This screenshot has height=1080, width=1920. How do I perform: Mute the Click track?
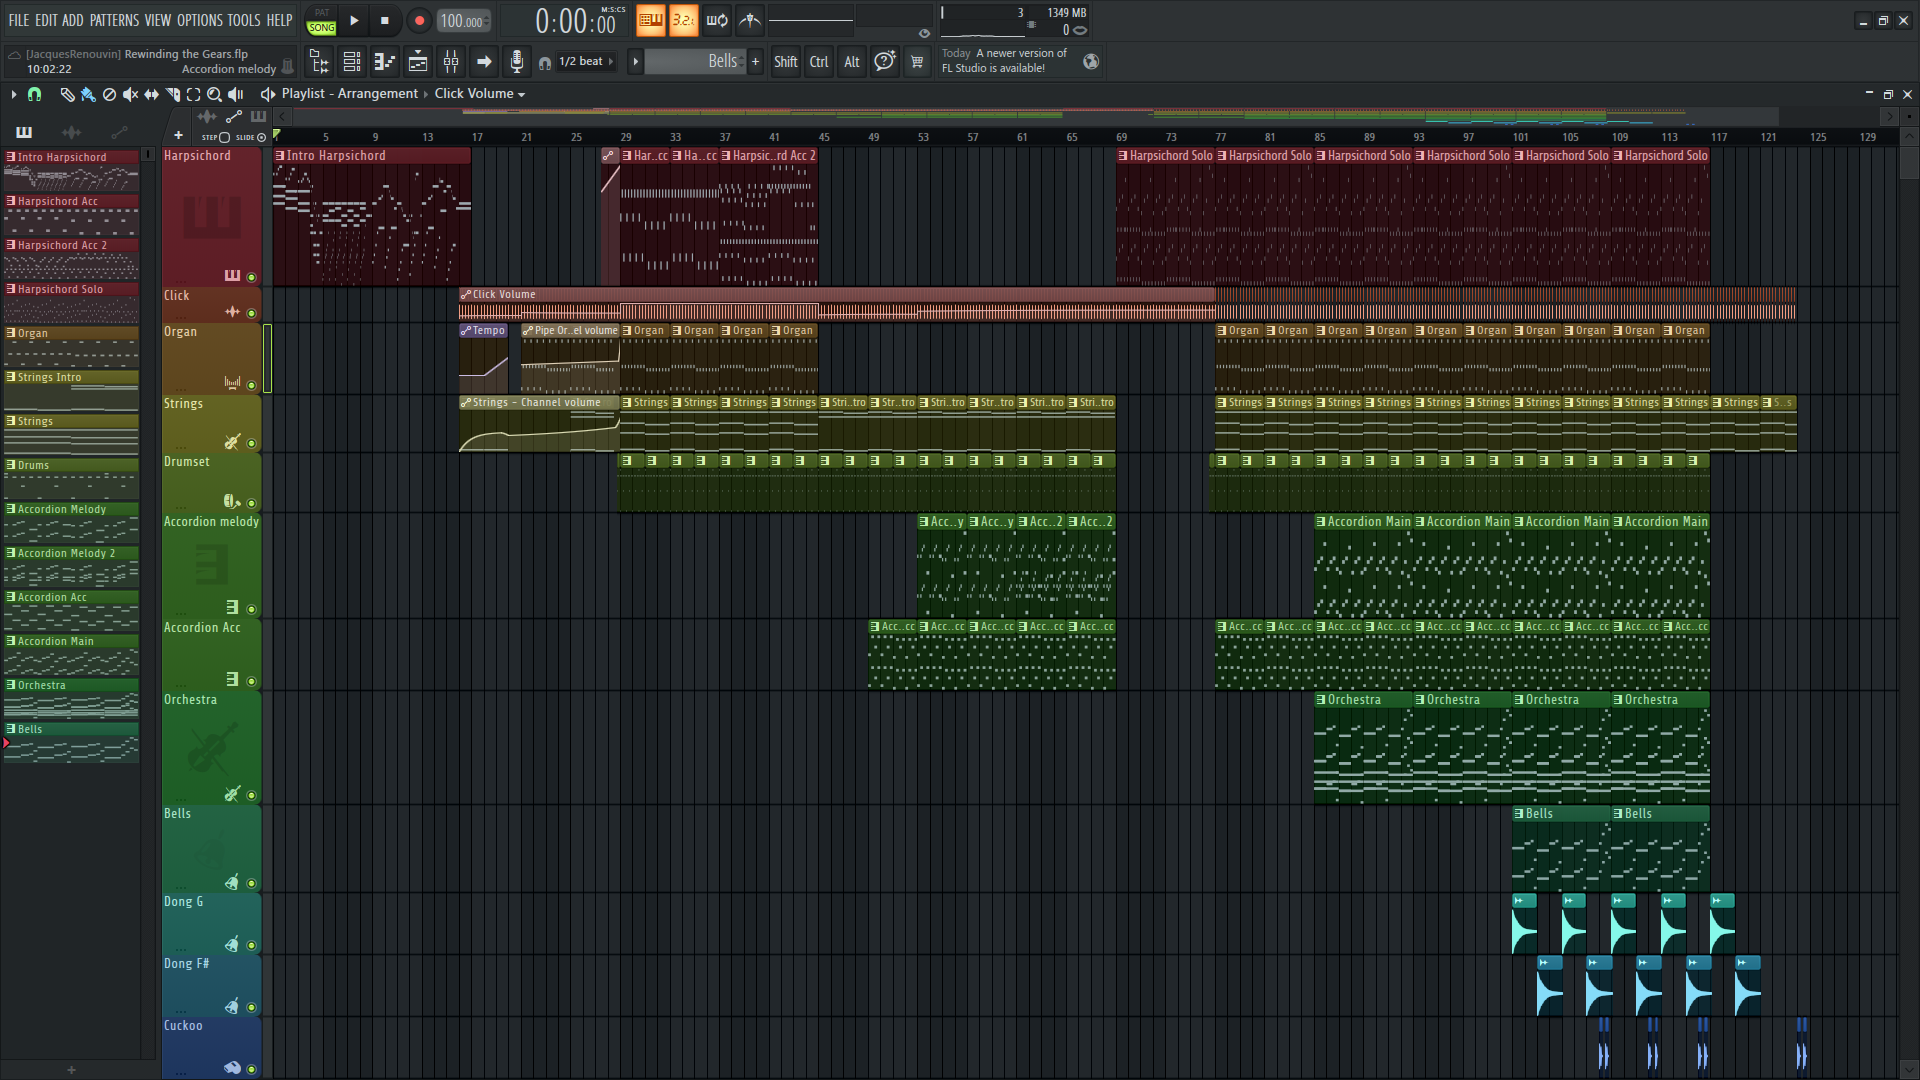pos(252,313)
